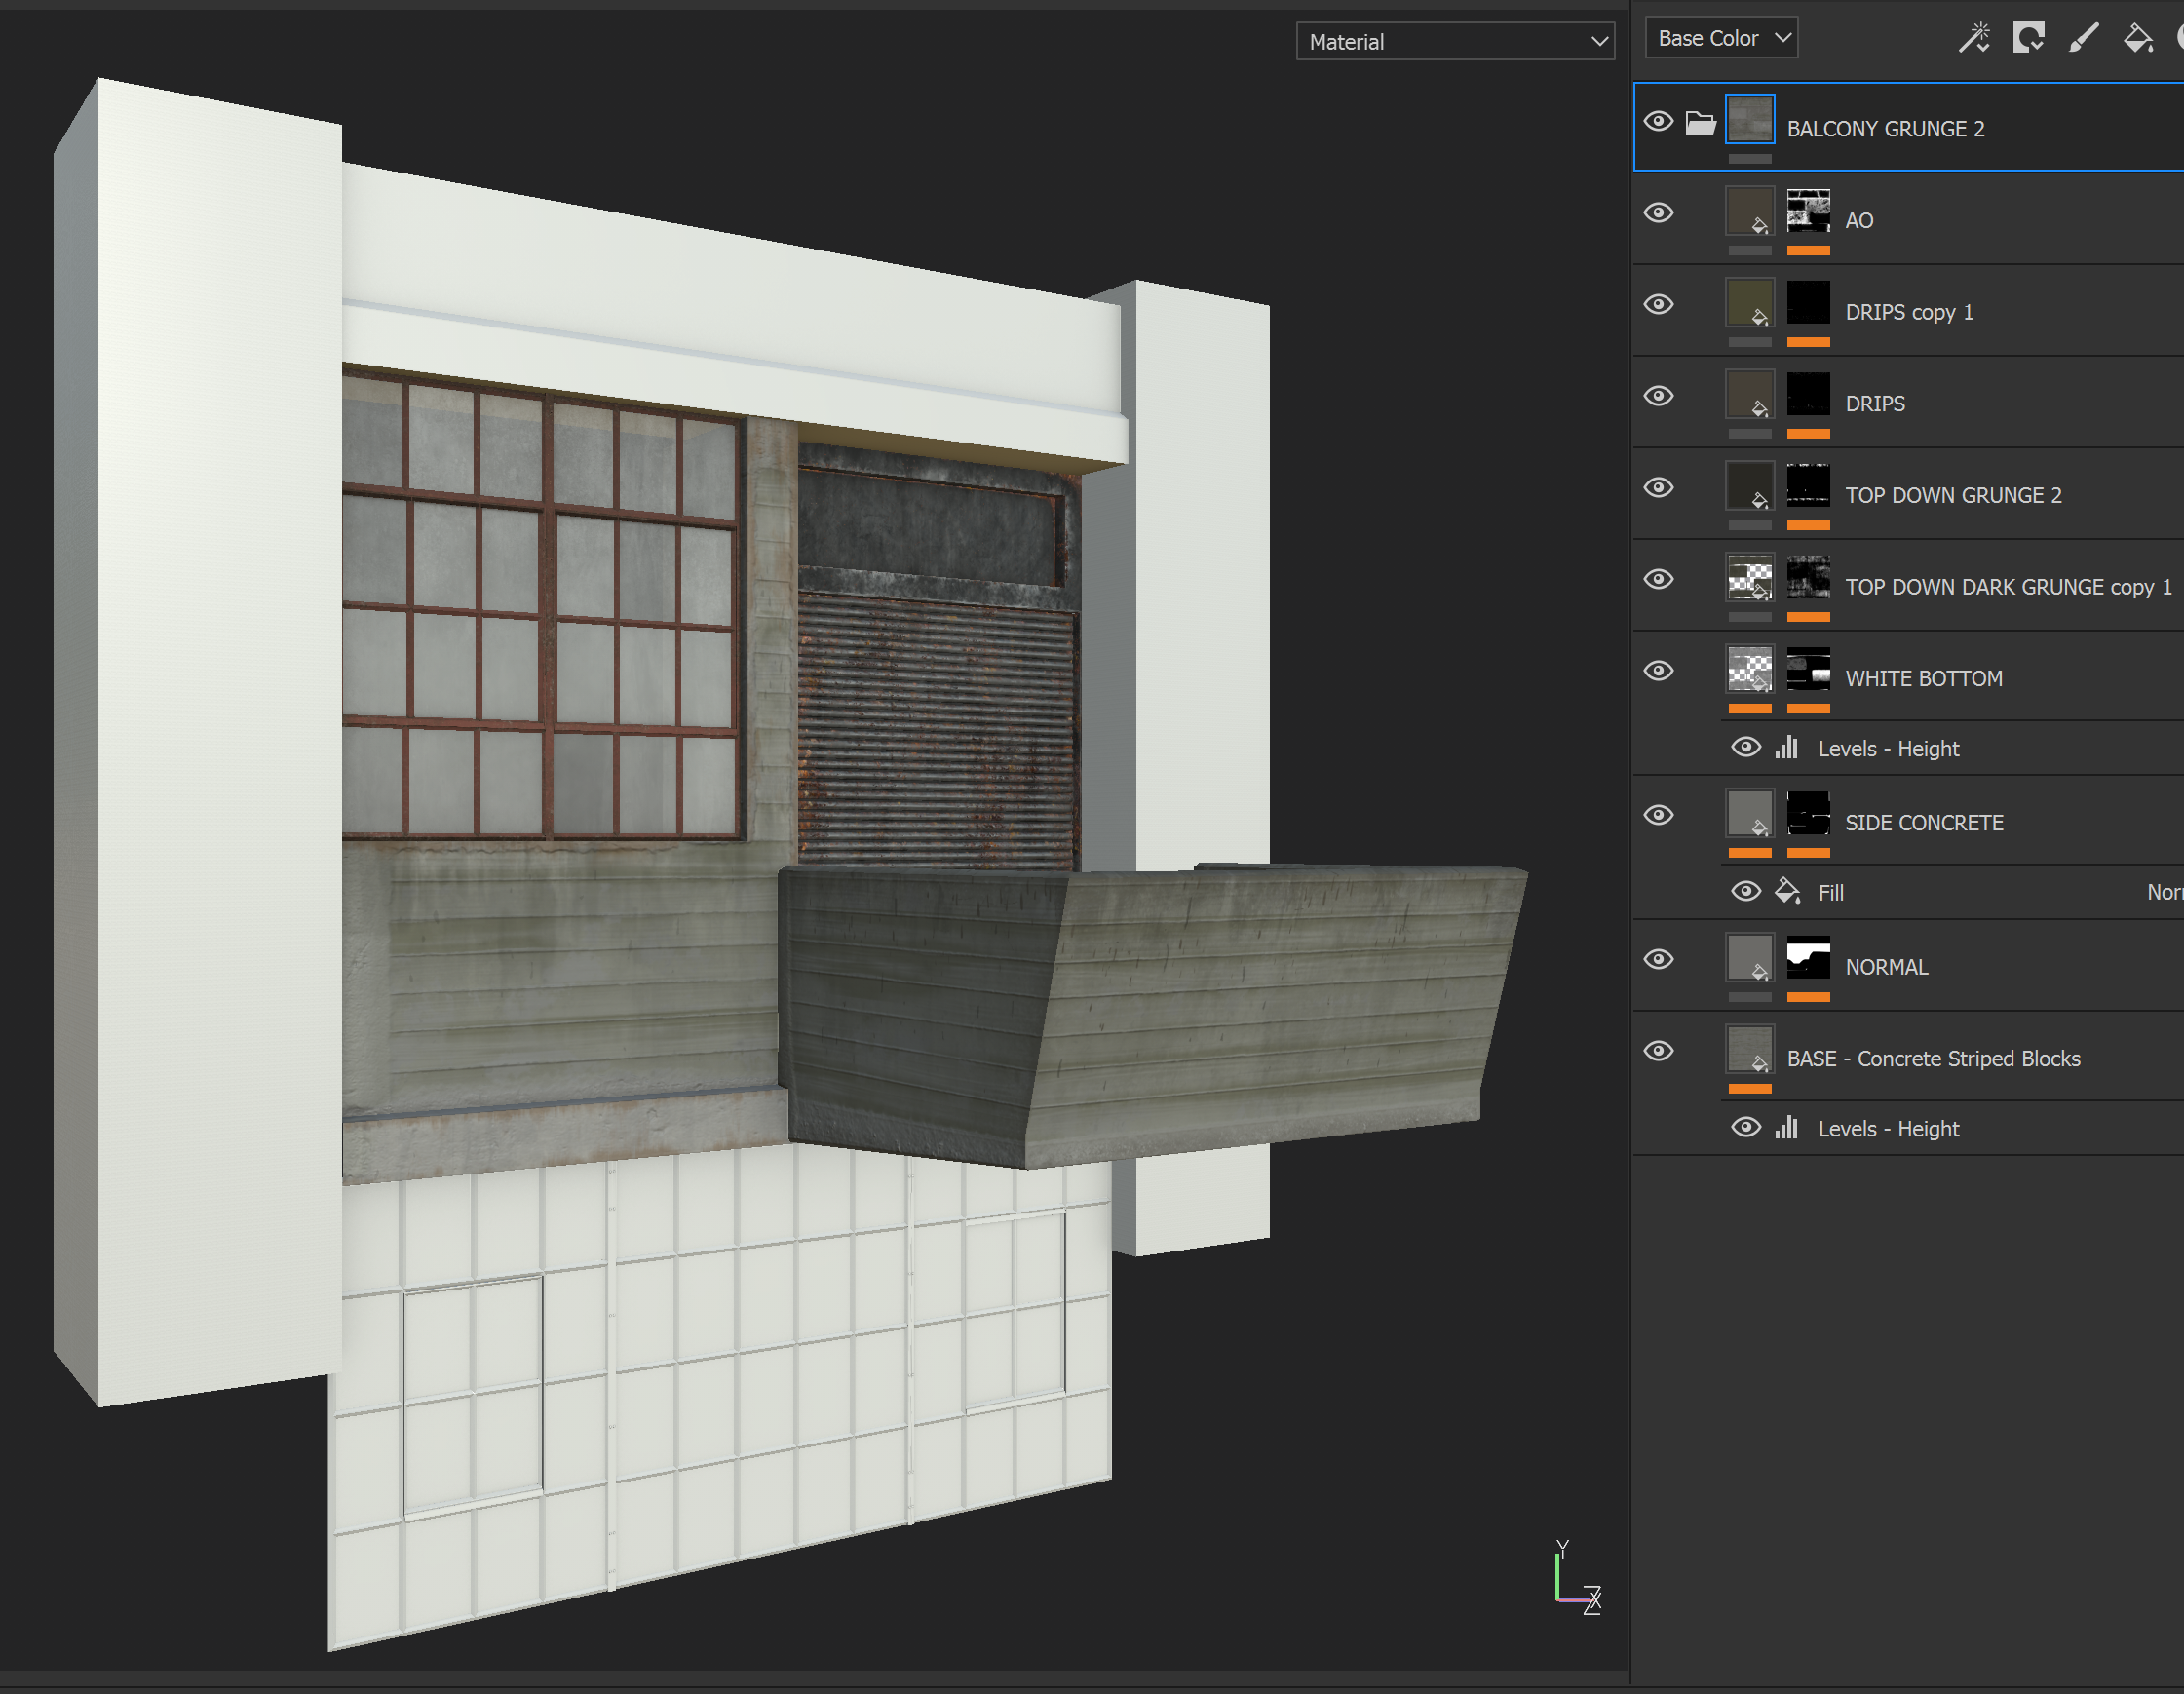Click Levels icon under BASE Concrete layer
Screen dimensions: 2184x1694
(1787, 1127)
